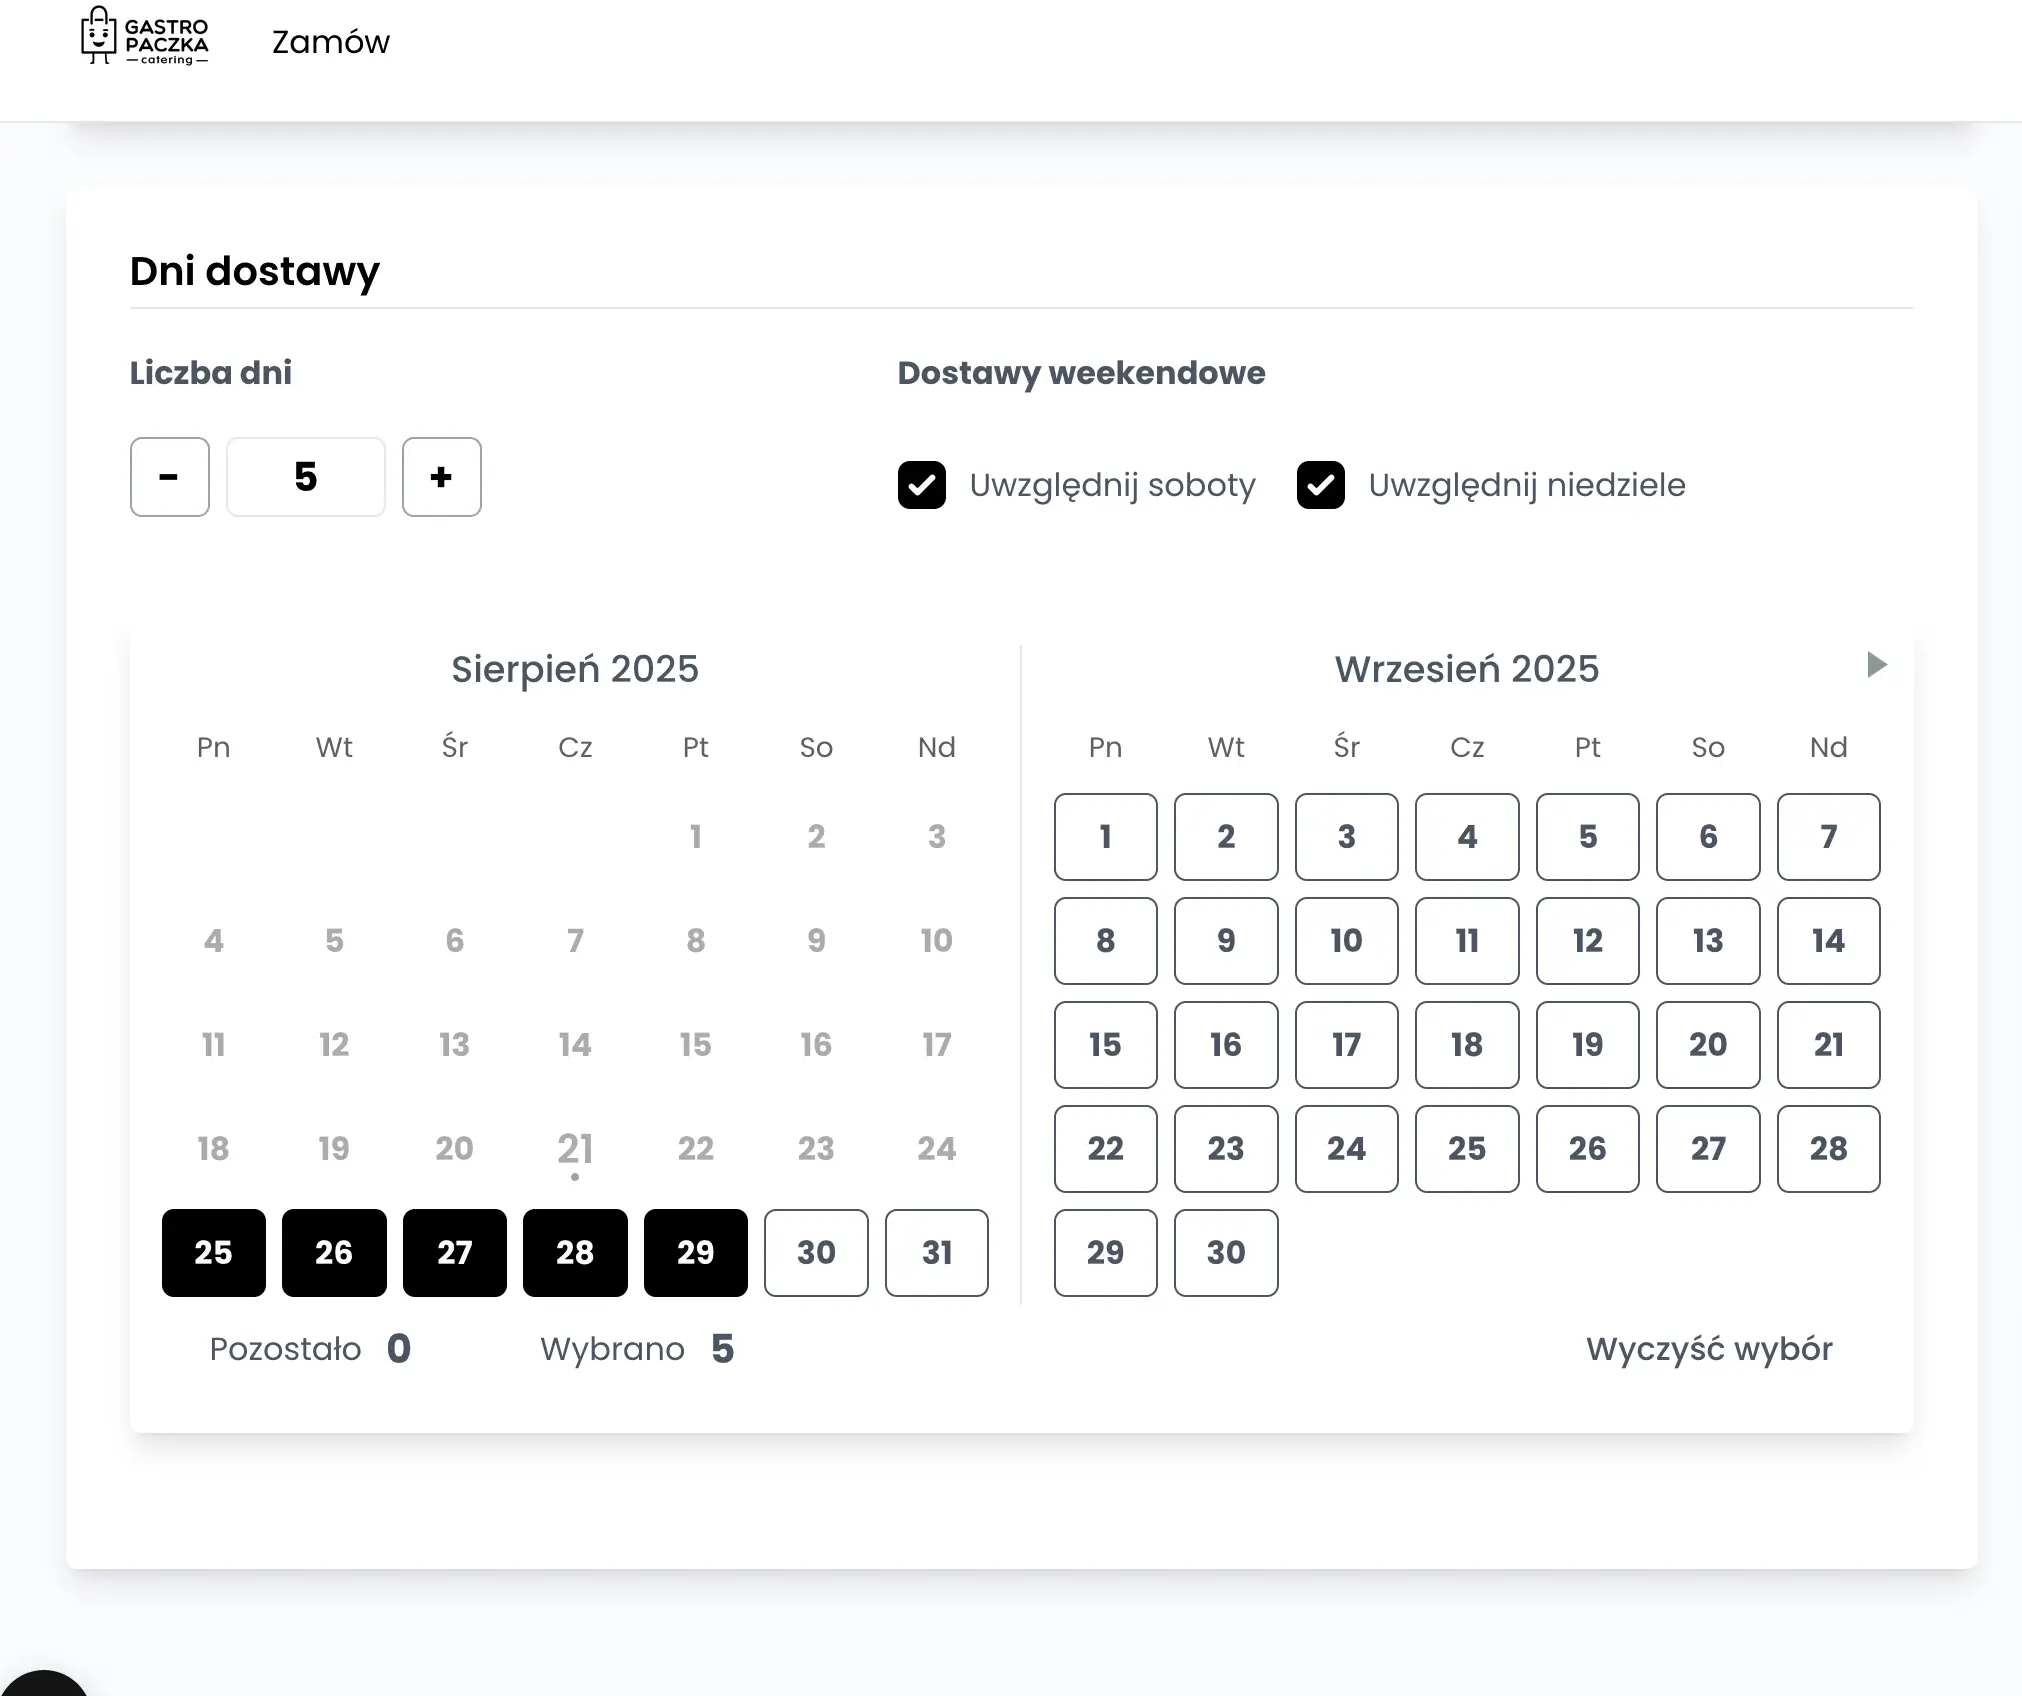This screenshot has height=1696, width=2022.
Task: Increase number of days with plus
Action: coord(441,477)
